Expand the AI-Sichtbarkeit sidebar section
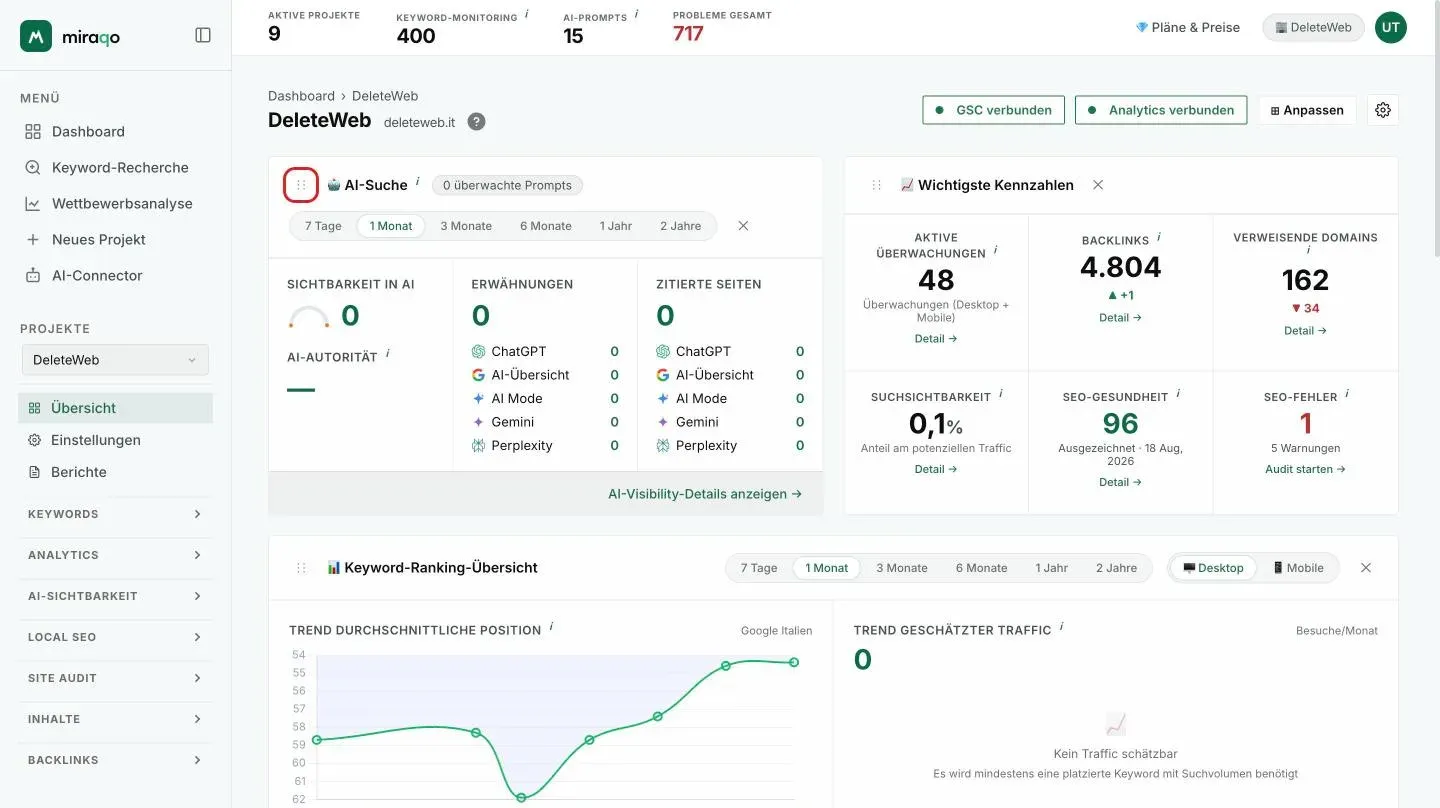Image resolution: width=1440 pixels, height=808 pixels. (x=116, y=596)
